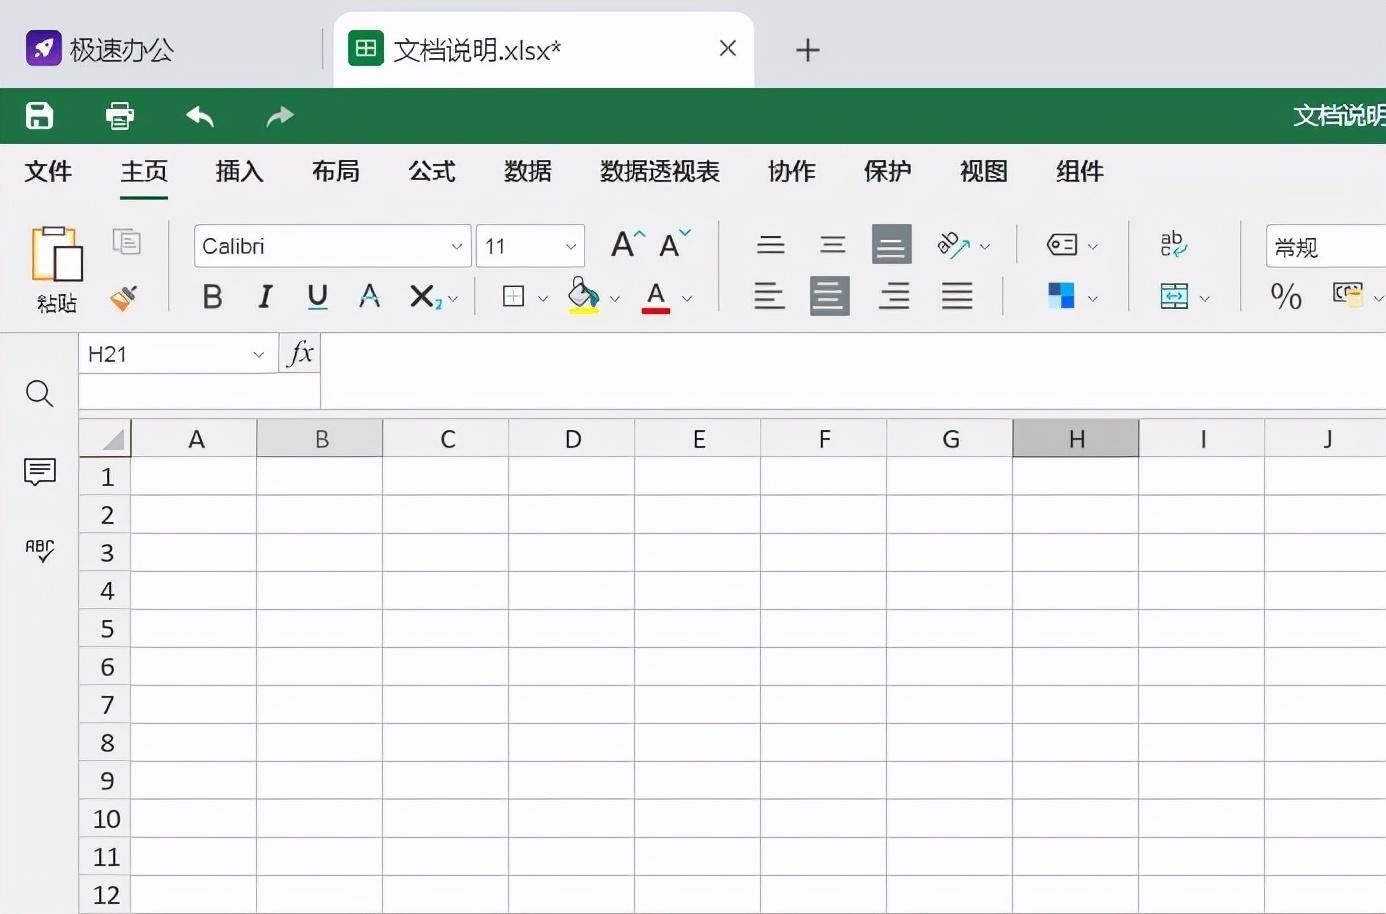Expand the merge cells dropdown arrow
The height and width of the screenshot is (914, 1386).
(1205, 299)
